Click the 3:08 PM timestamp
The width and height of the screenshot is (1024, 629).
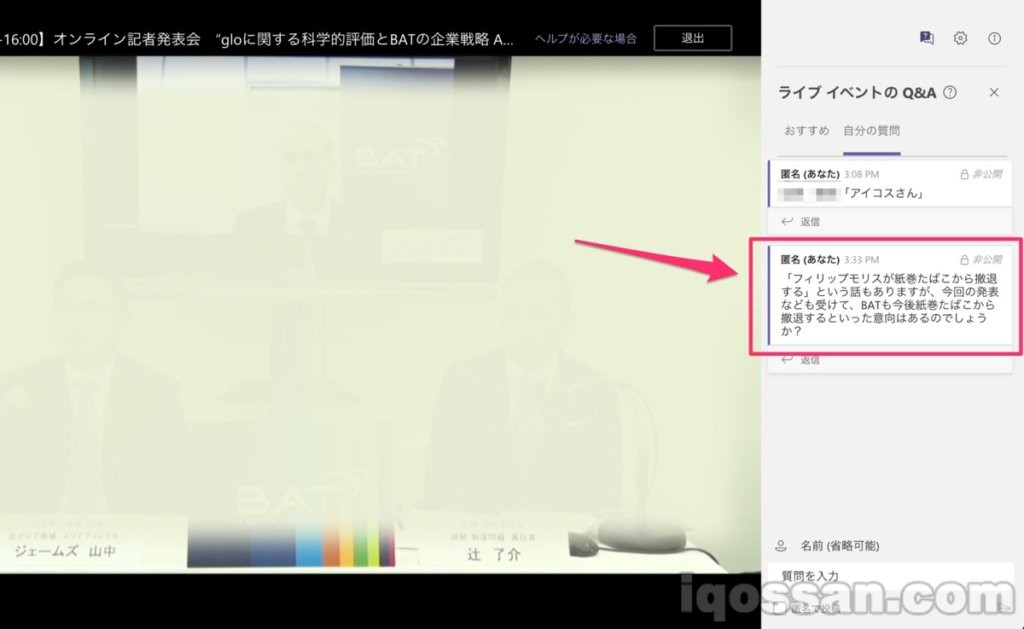861,174
